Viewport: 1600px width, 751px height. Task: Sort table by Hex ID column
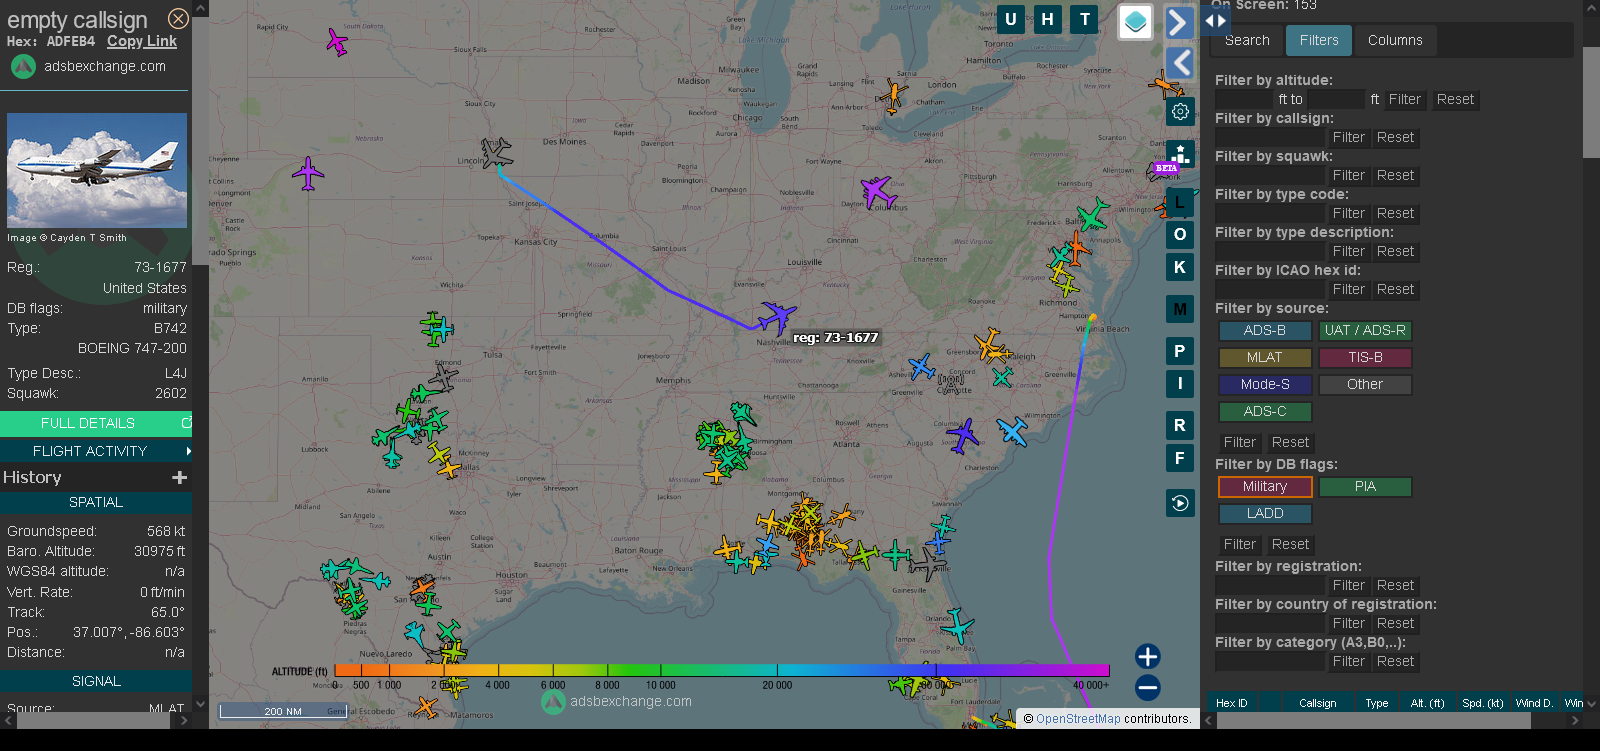(x=1231, y=703)
